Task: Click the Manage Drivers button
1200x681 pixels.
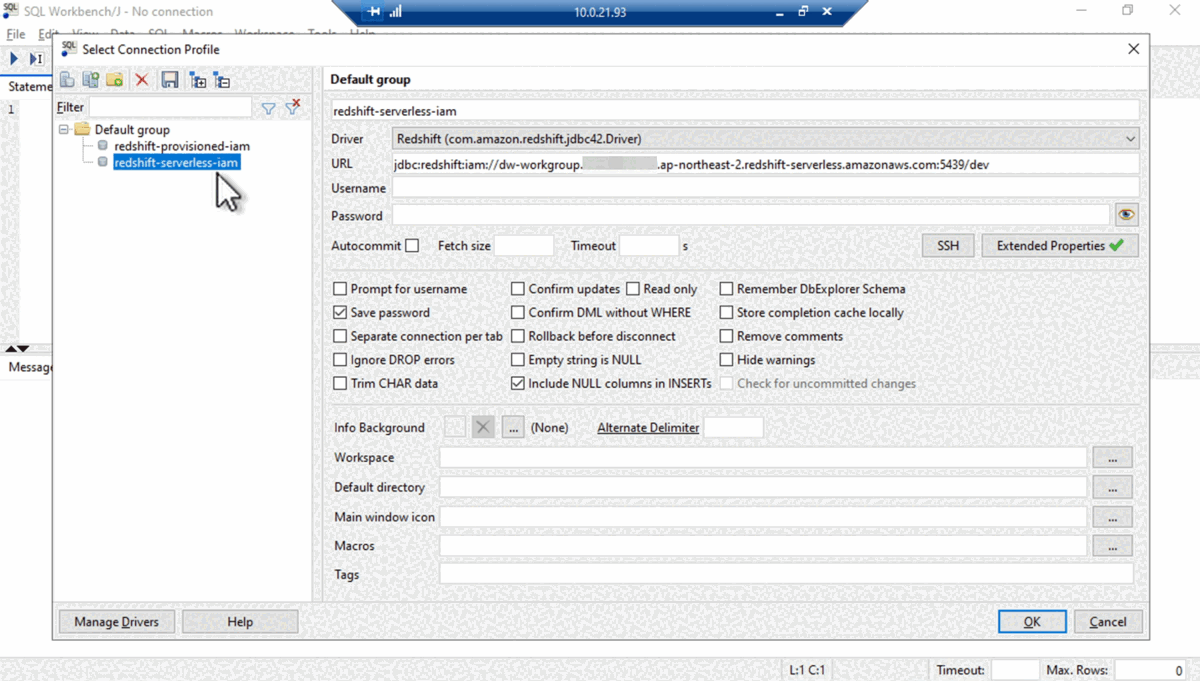Action: pyautogui.click(x=116, y=622)
